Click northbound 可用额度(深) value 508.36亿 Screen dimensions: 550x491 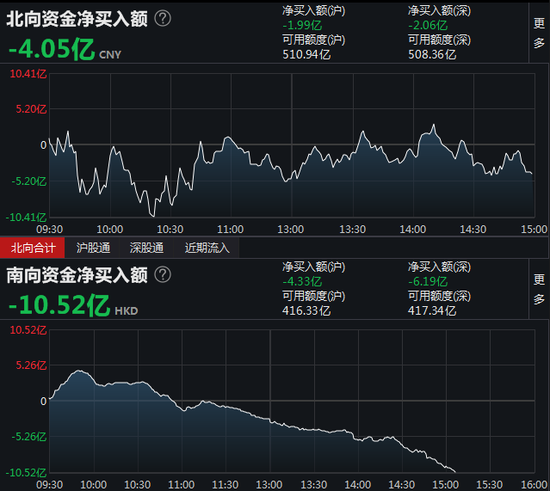(432, 54)
